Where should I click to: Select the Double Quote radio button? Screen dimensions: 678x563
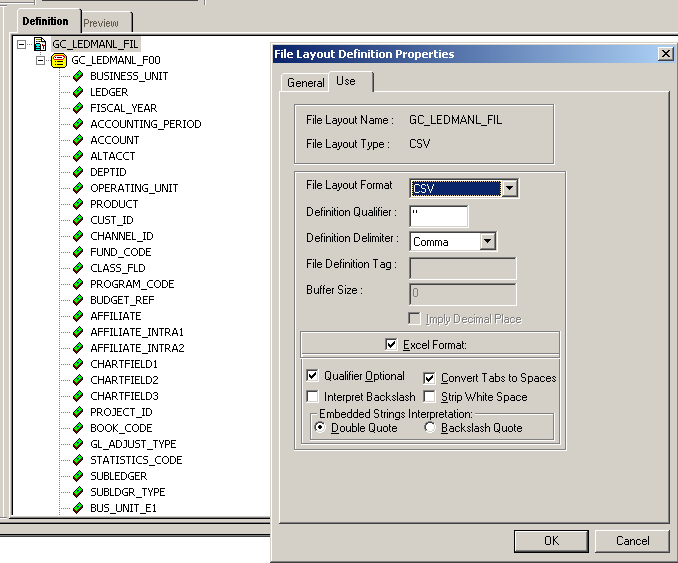click(x=320, y=428)
